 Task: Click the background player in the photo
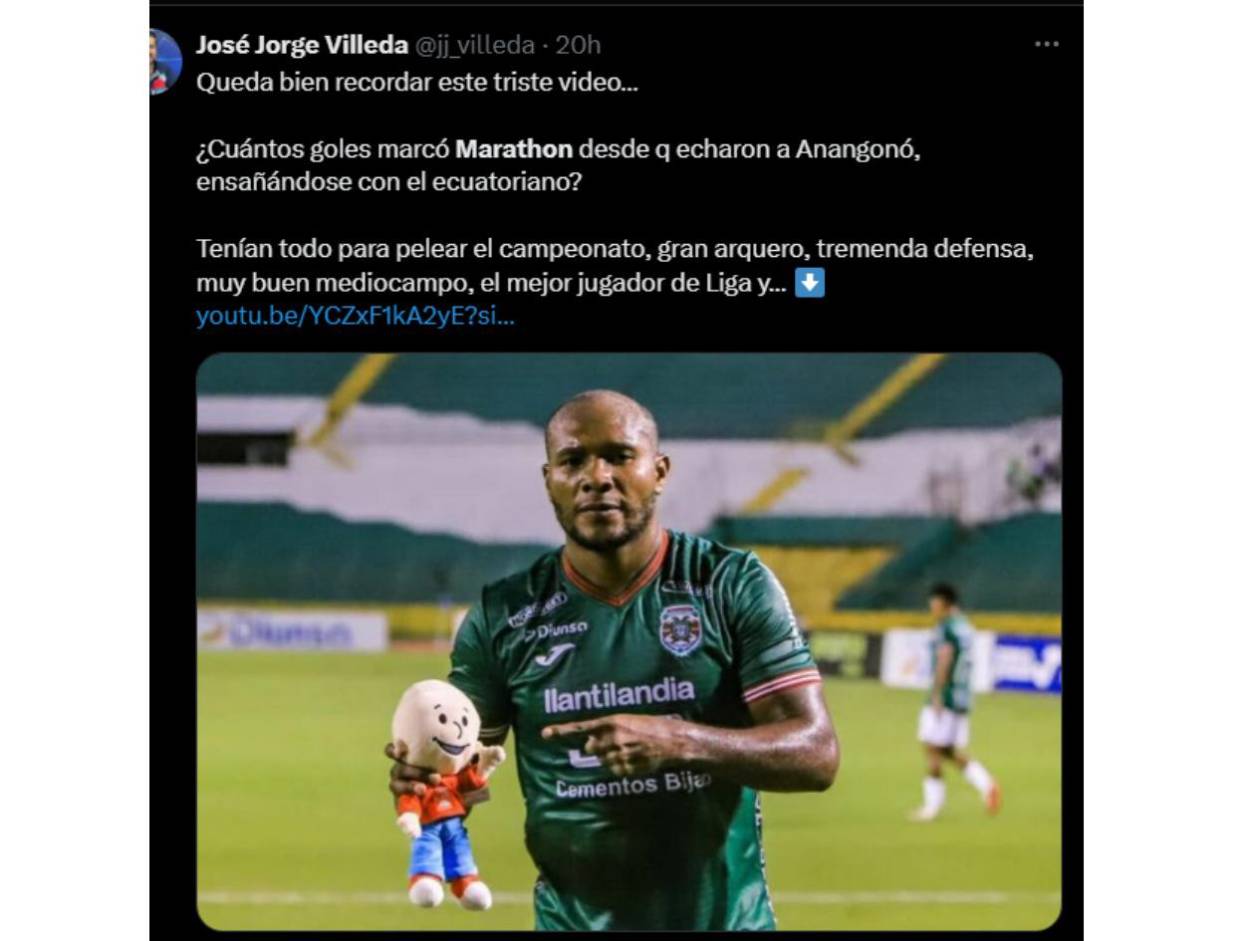click(950, 700)
